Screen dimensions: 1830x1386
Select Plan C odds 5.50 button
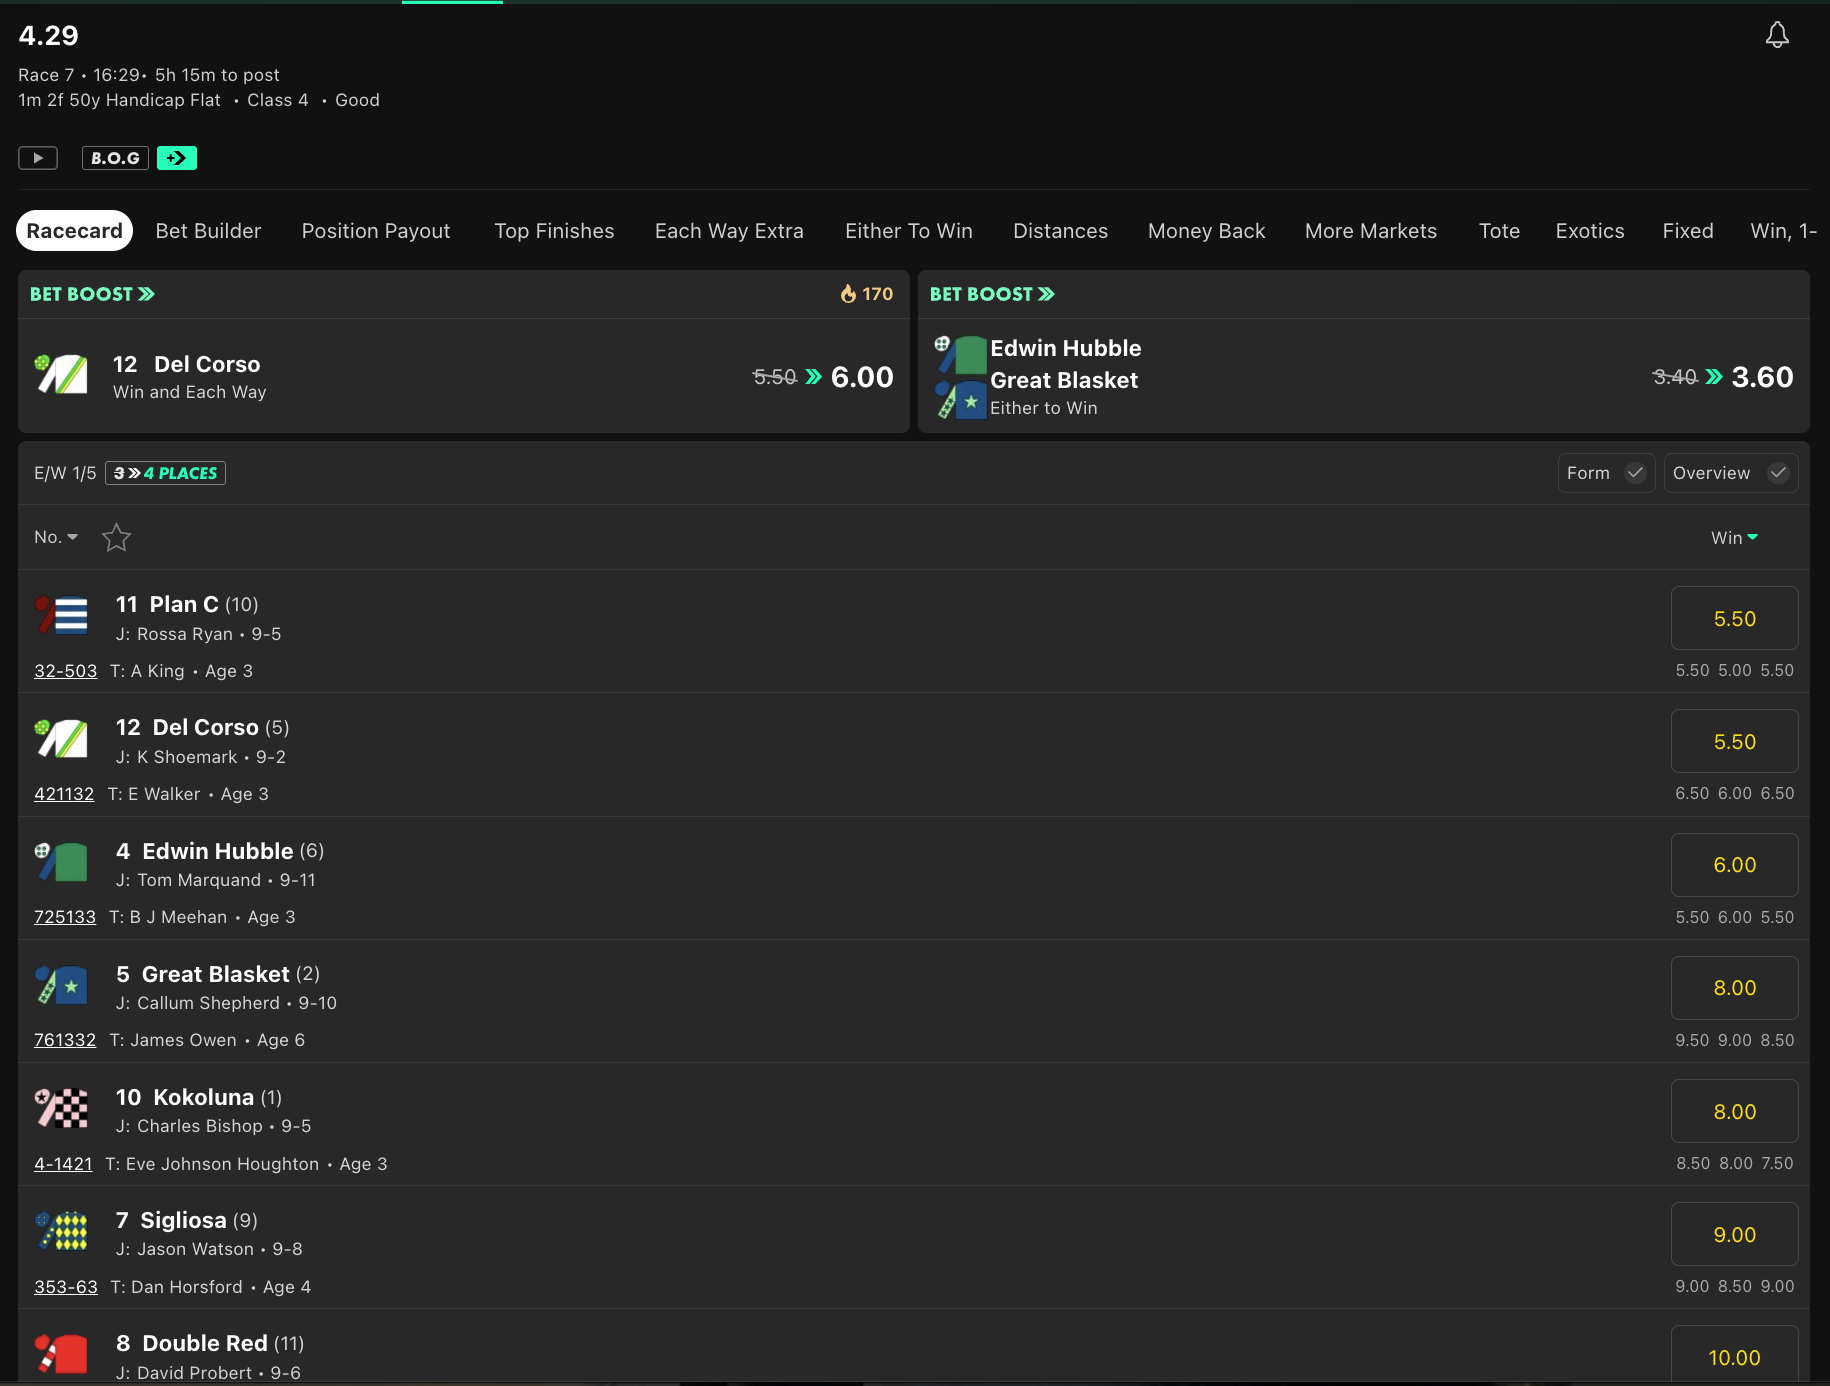tap(1734, 618)
